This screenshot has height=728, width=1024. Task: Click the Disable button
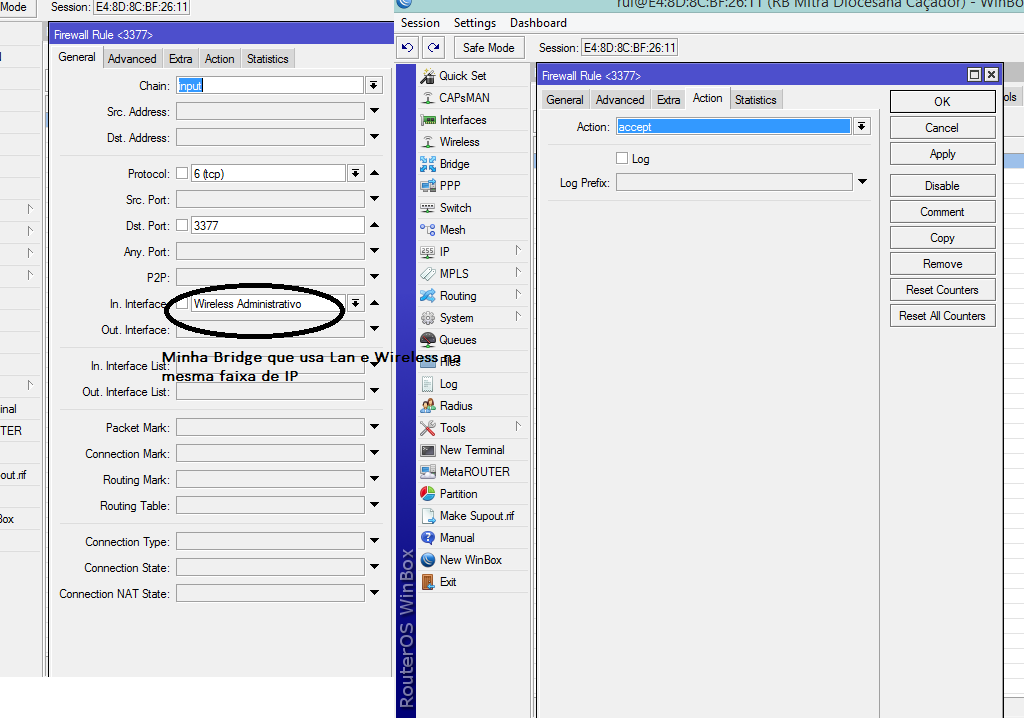[x=942, y=186]
